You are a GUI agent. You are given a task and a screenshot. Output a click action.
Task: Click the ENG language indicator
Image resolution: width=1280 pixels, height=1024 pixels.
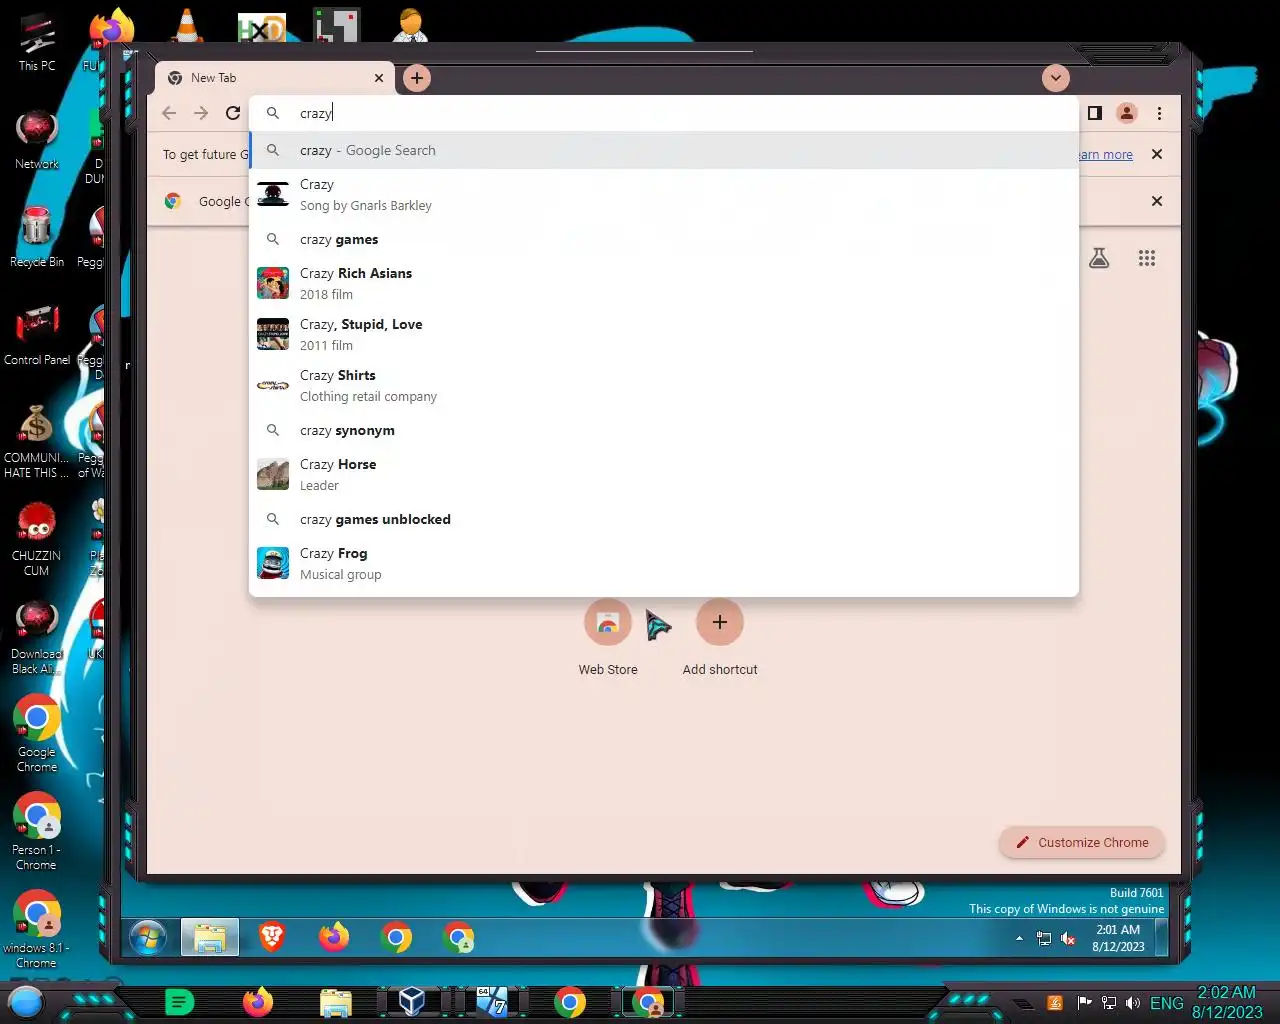click(x=1167, y=1003)
